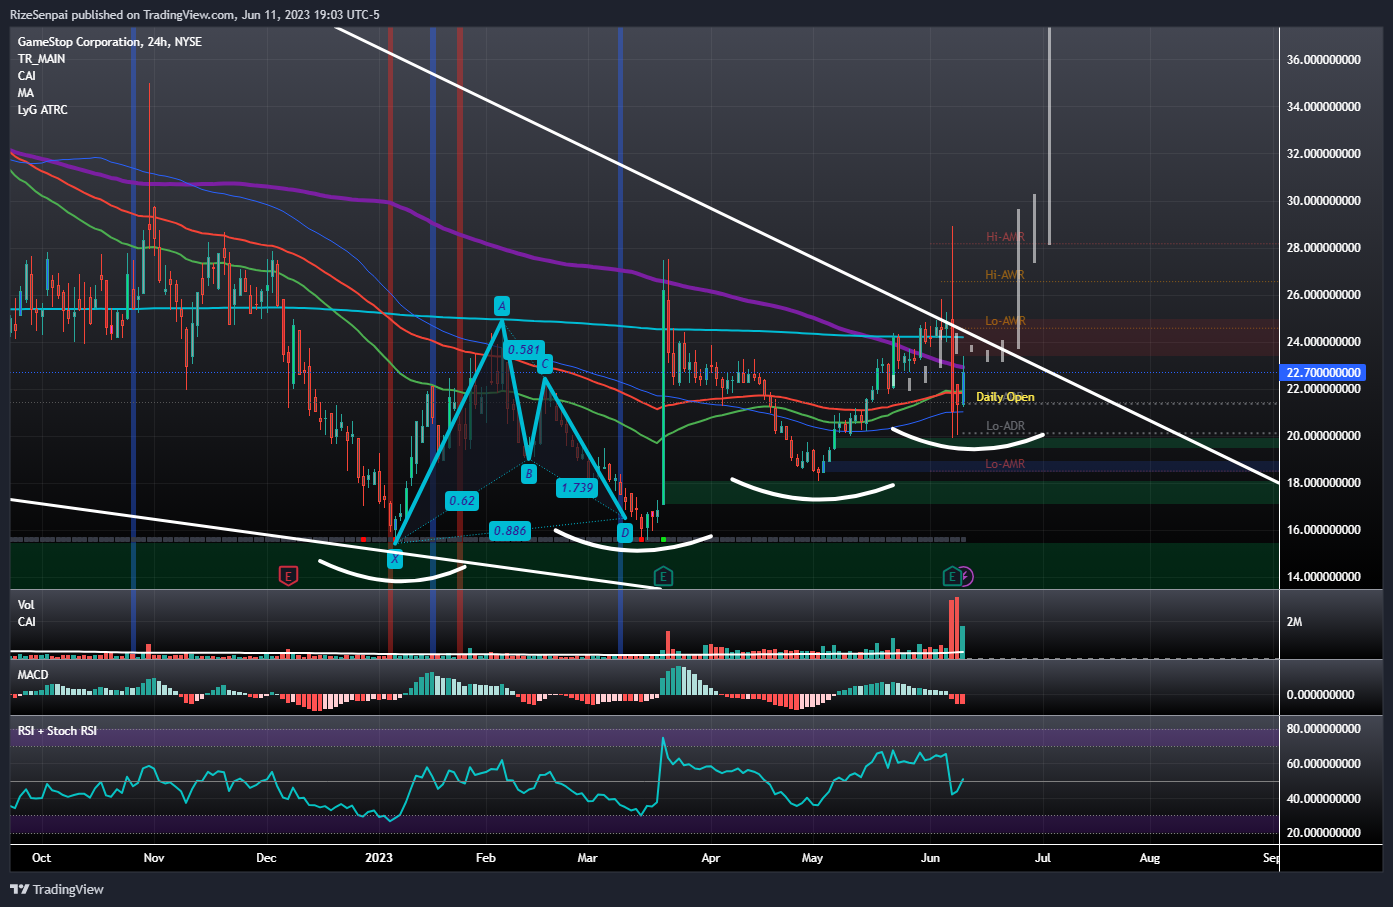Viewport: 1393px width, 907px height.
Task: Click the purple lightning event marker in June
Action: coord(966,576)
